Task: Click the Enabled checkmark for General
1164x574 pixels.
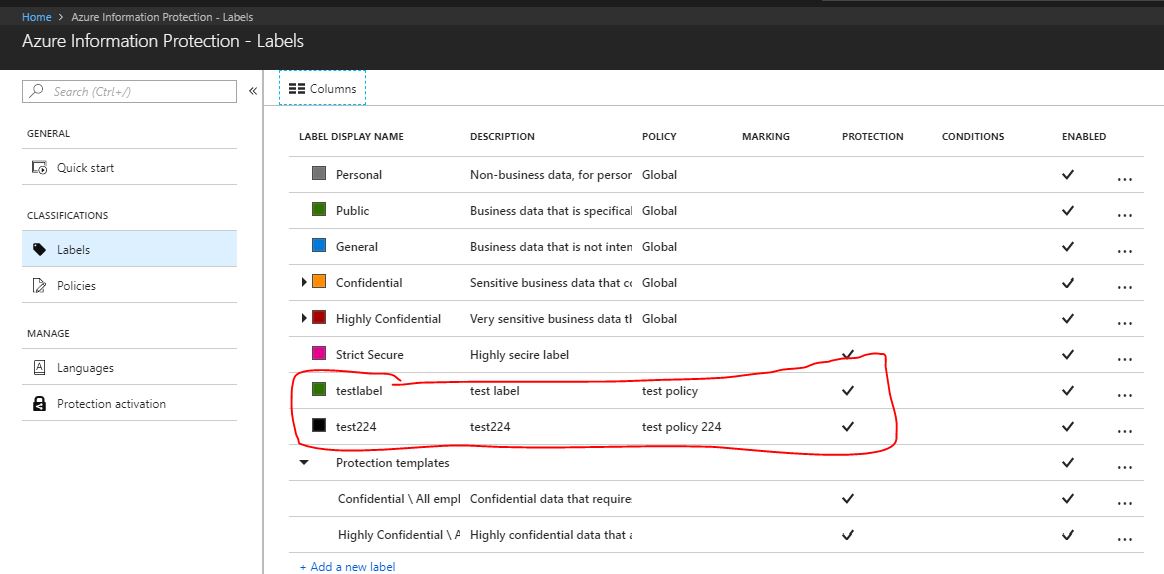Action: [1067, 247]
